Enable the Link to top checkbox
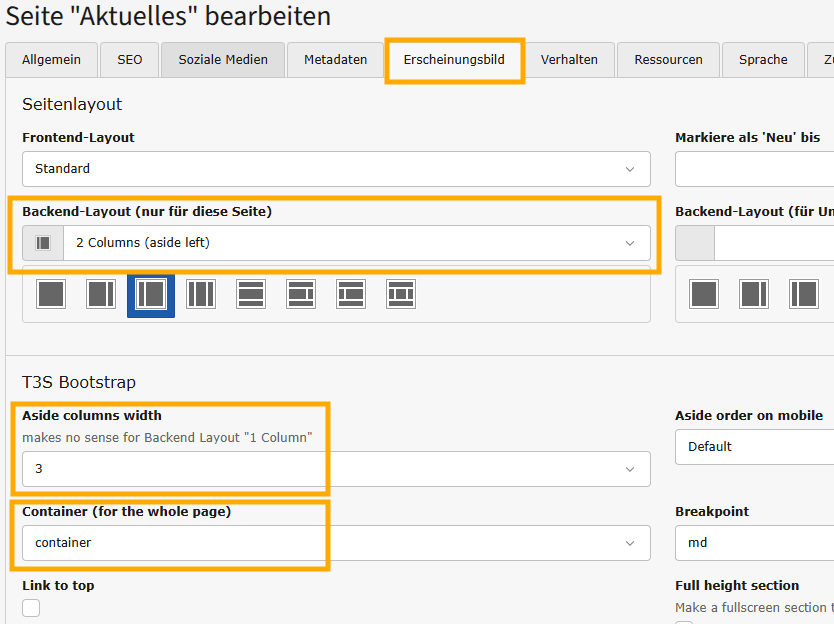The height and width of the screenshot is (624, 834). (x=31, y=608)
